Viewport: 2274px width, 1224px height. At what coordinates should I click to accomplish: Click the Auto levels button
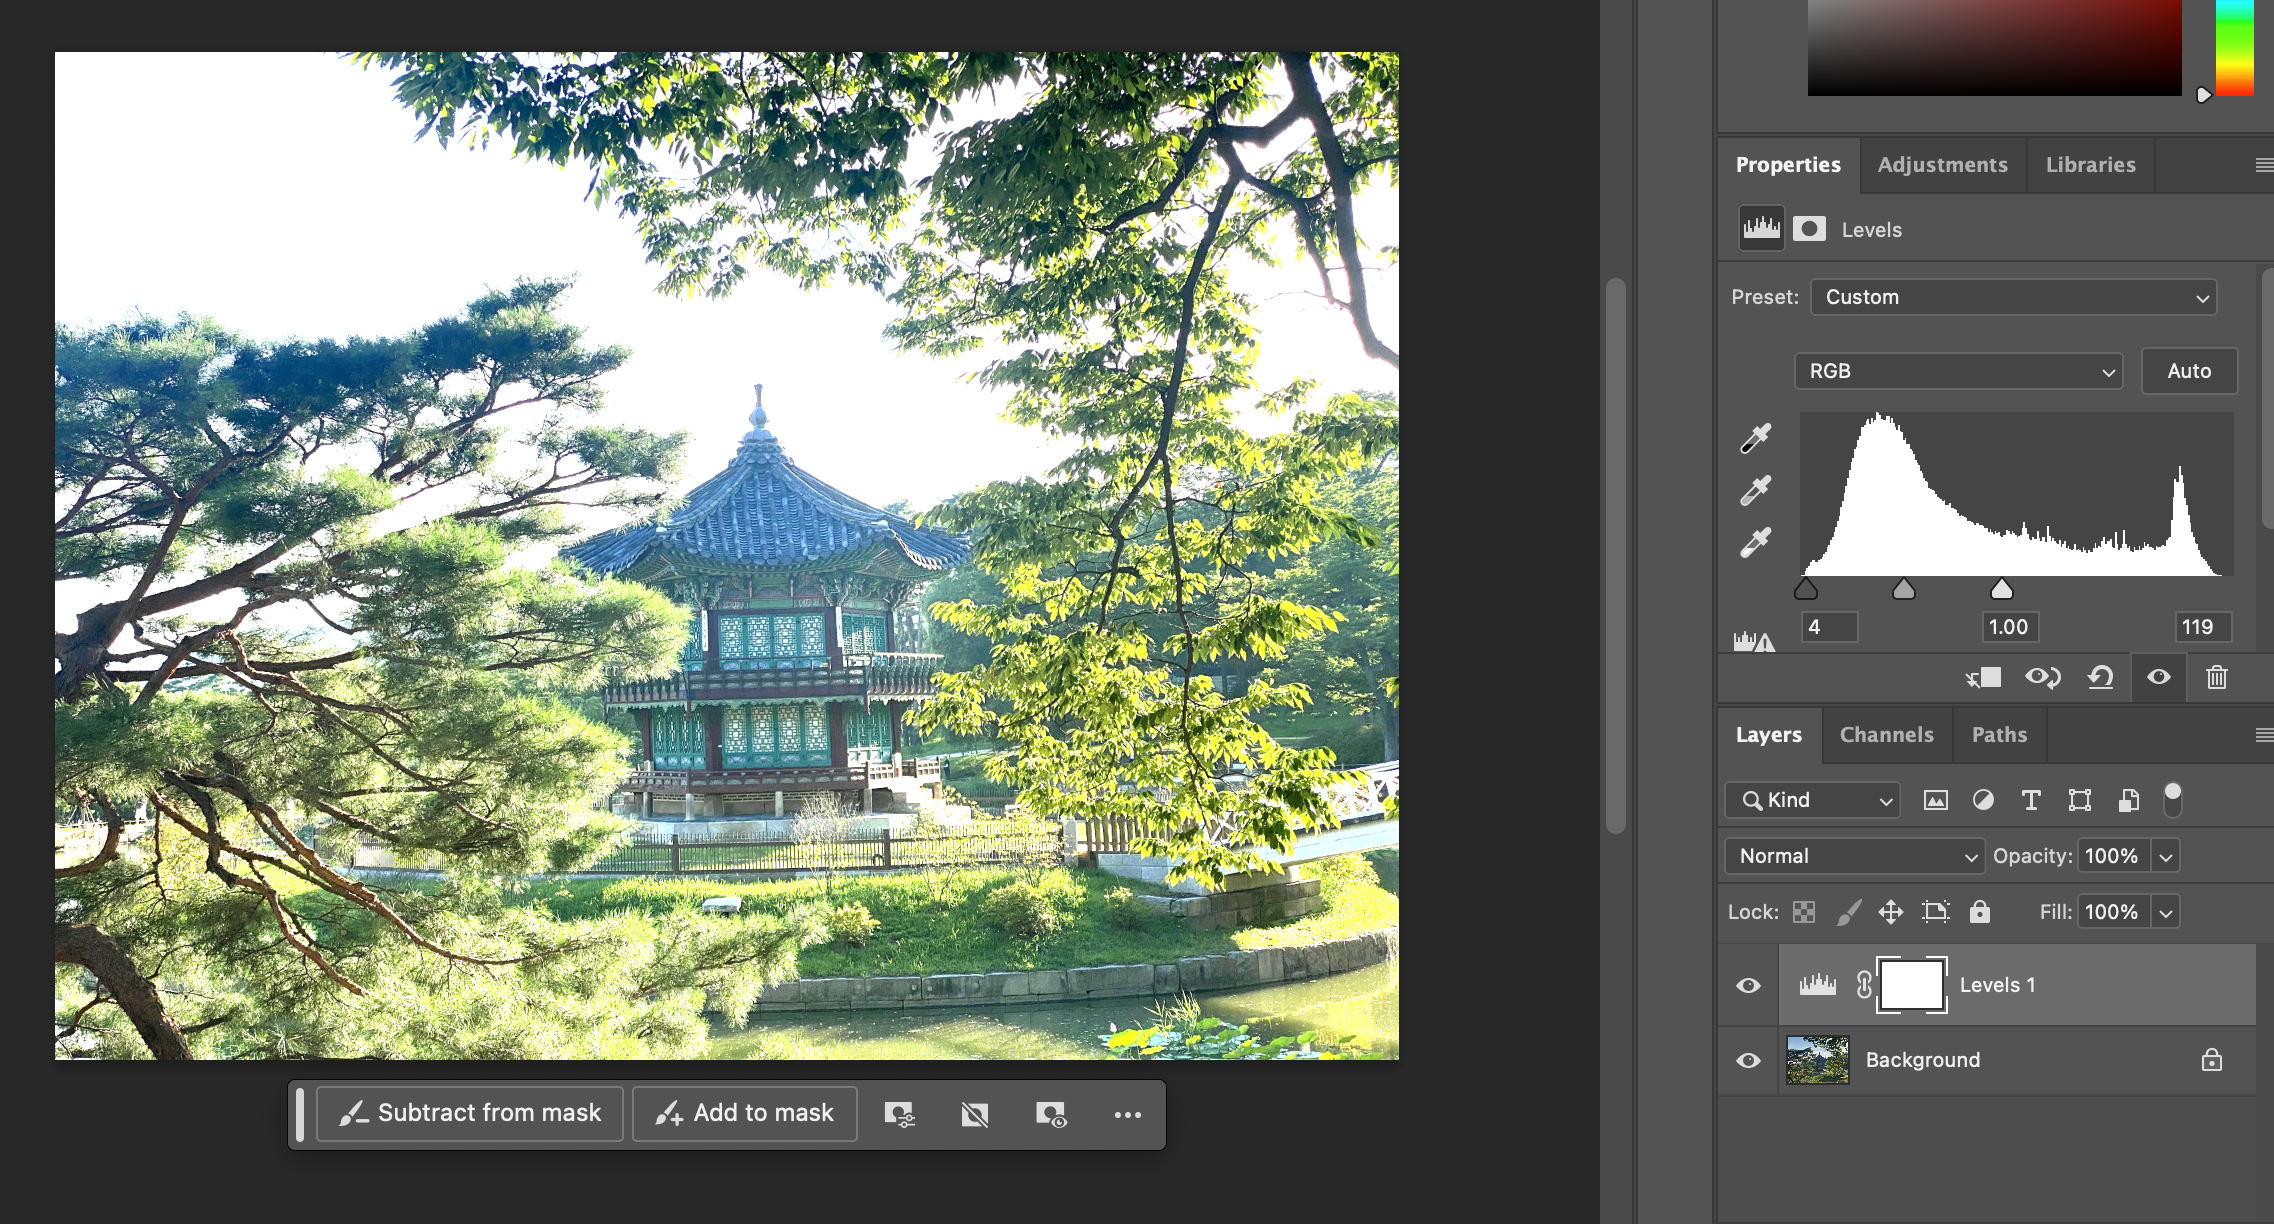click(2188, 371)
